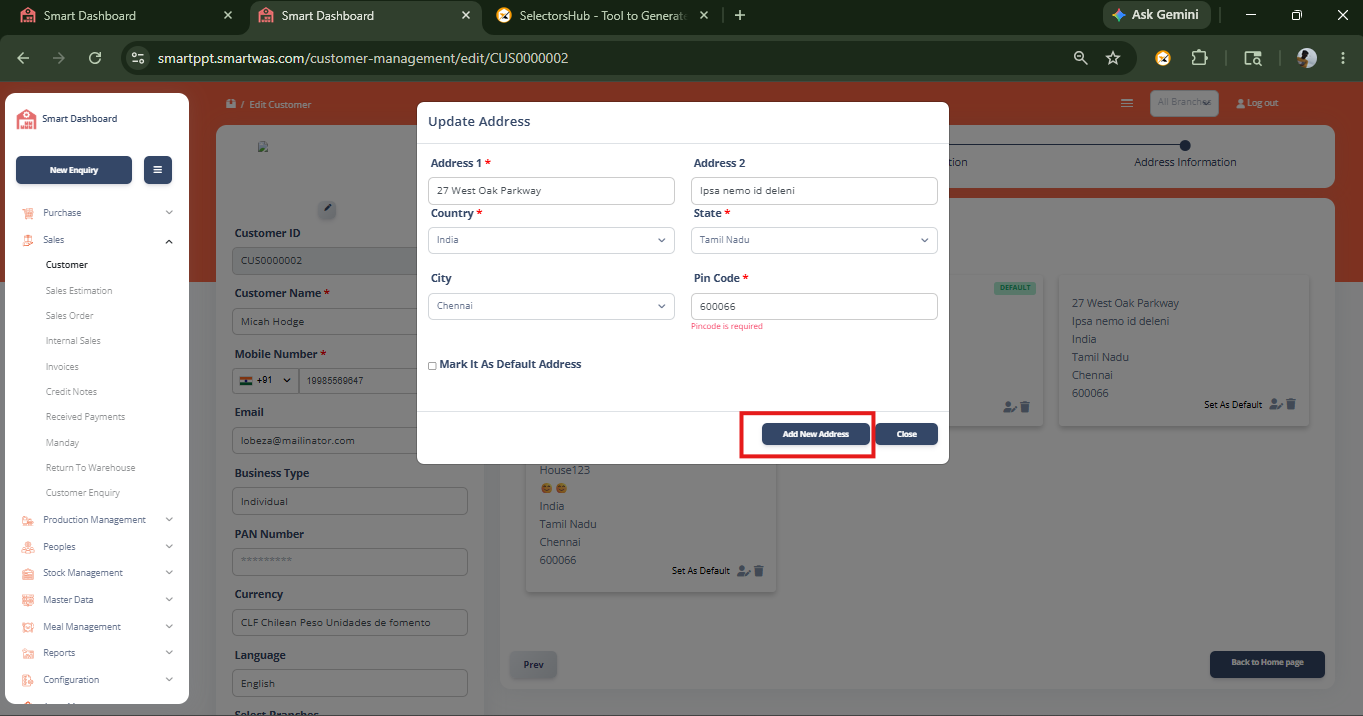Open the City dropdown showing Chennai
The image size is (1363, 716).
552,306
